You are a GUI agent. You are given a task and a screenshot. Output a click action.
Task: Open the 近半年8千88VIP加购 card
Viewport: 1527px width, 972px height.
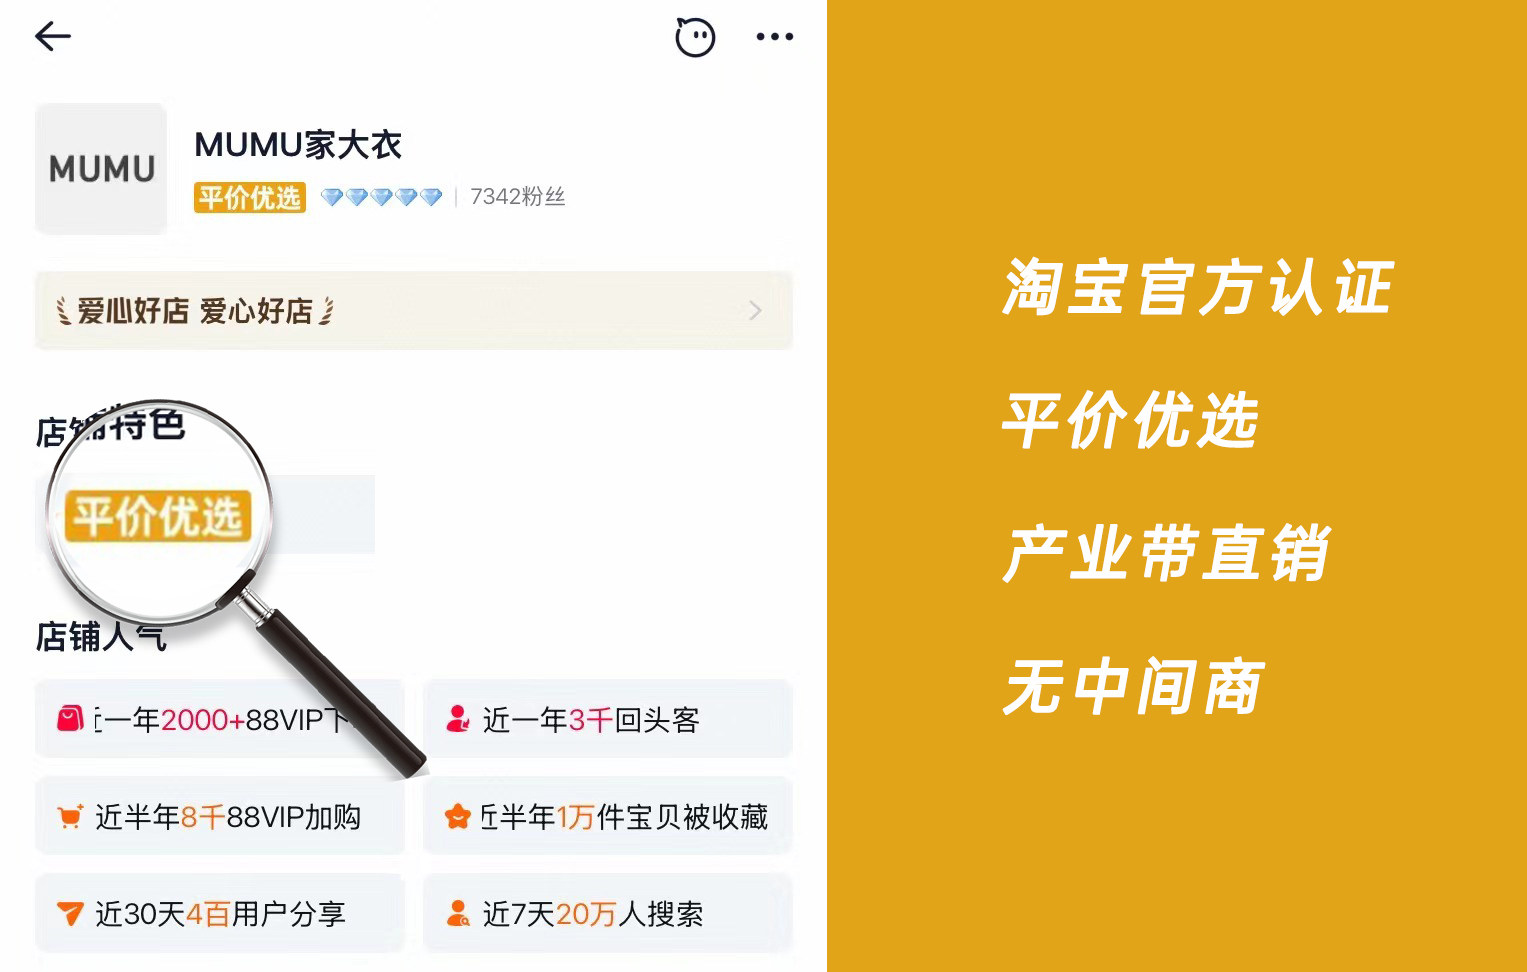220,816
